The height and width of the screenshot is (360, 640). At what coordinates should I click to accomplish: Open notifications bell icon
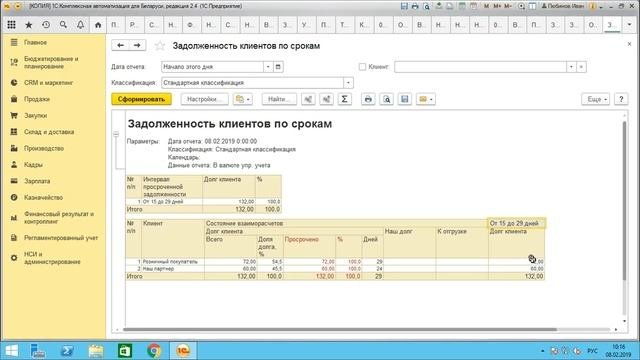coord(80,25)
